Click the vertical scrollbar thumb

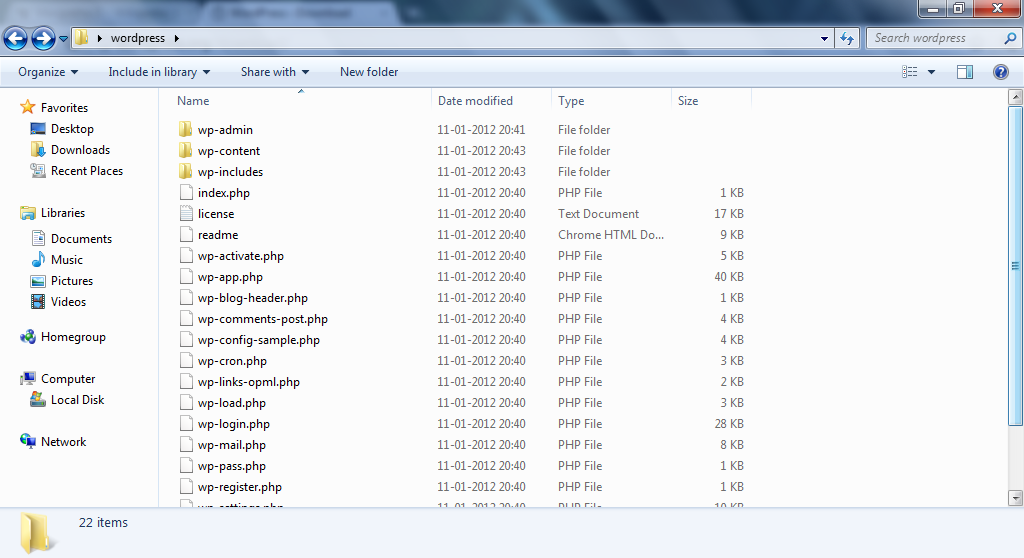coord(1015,265)
